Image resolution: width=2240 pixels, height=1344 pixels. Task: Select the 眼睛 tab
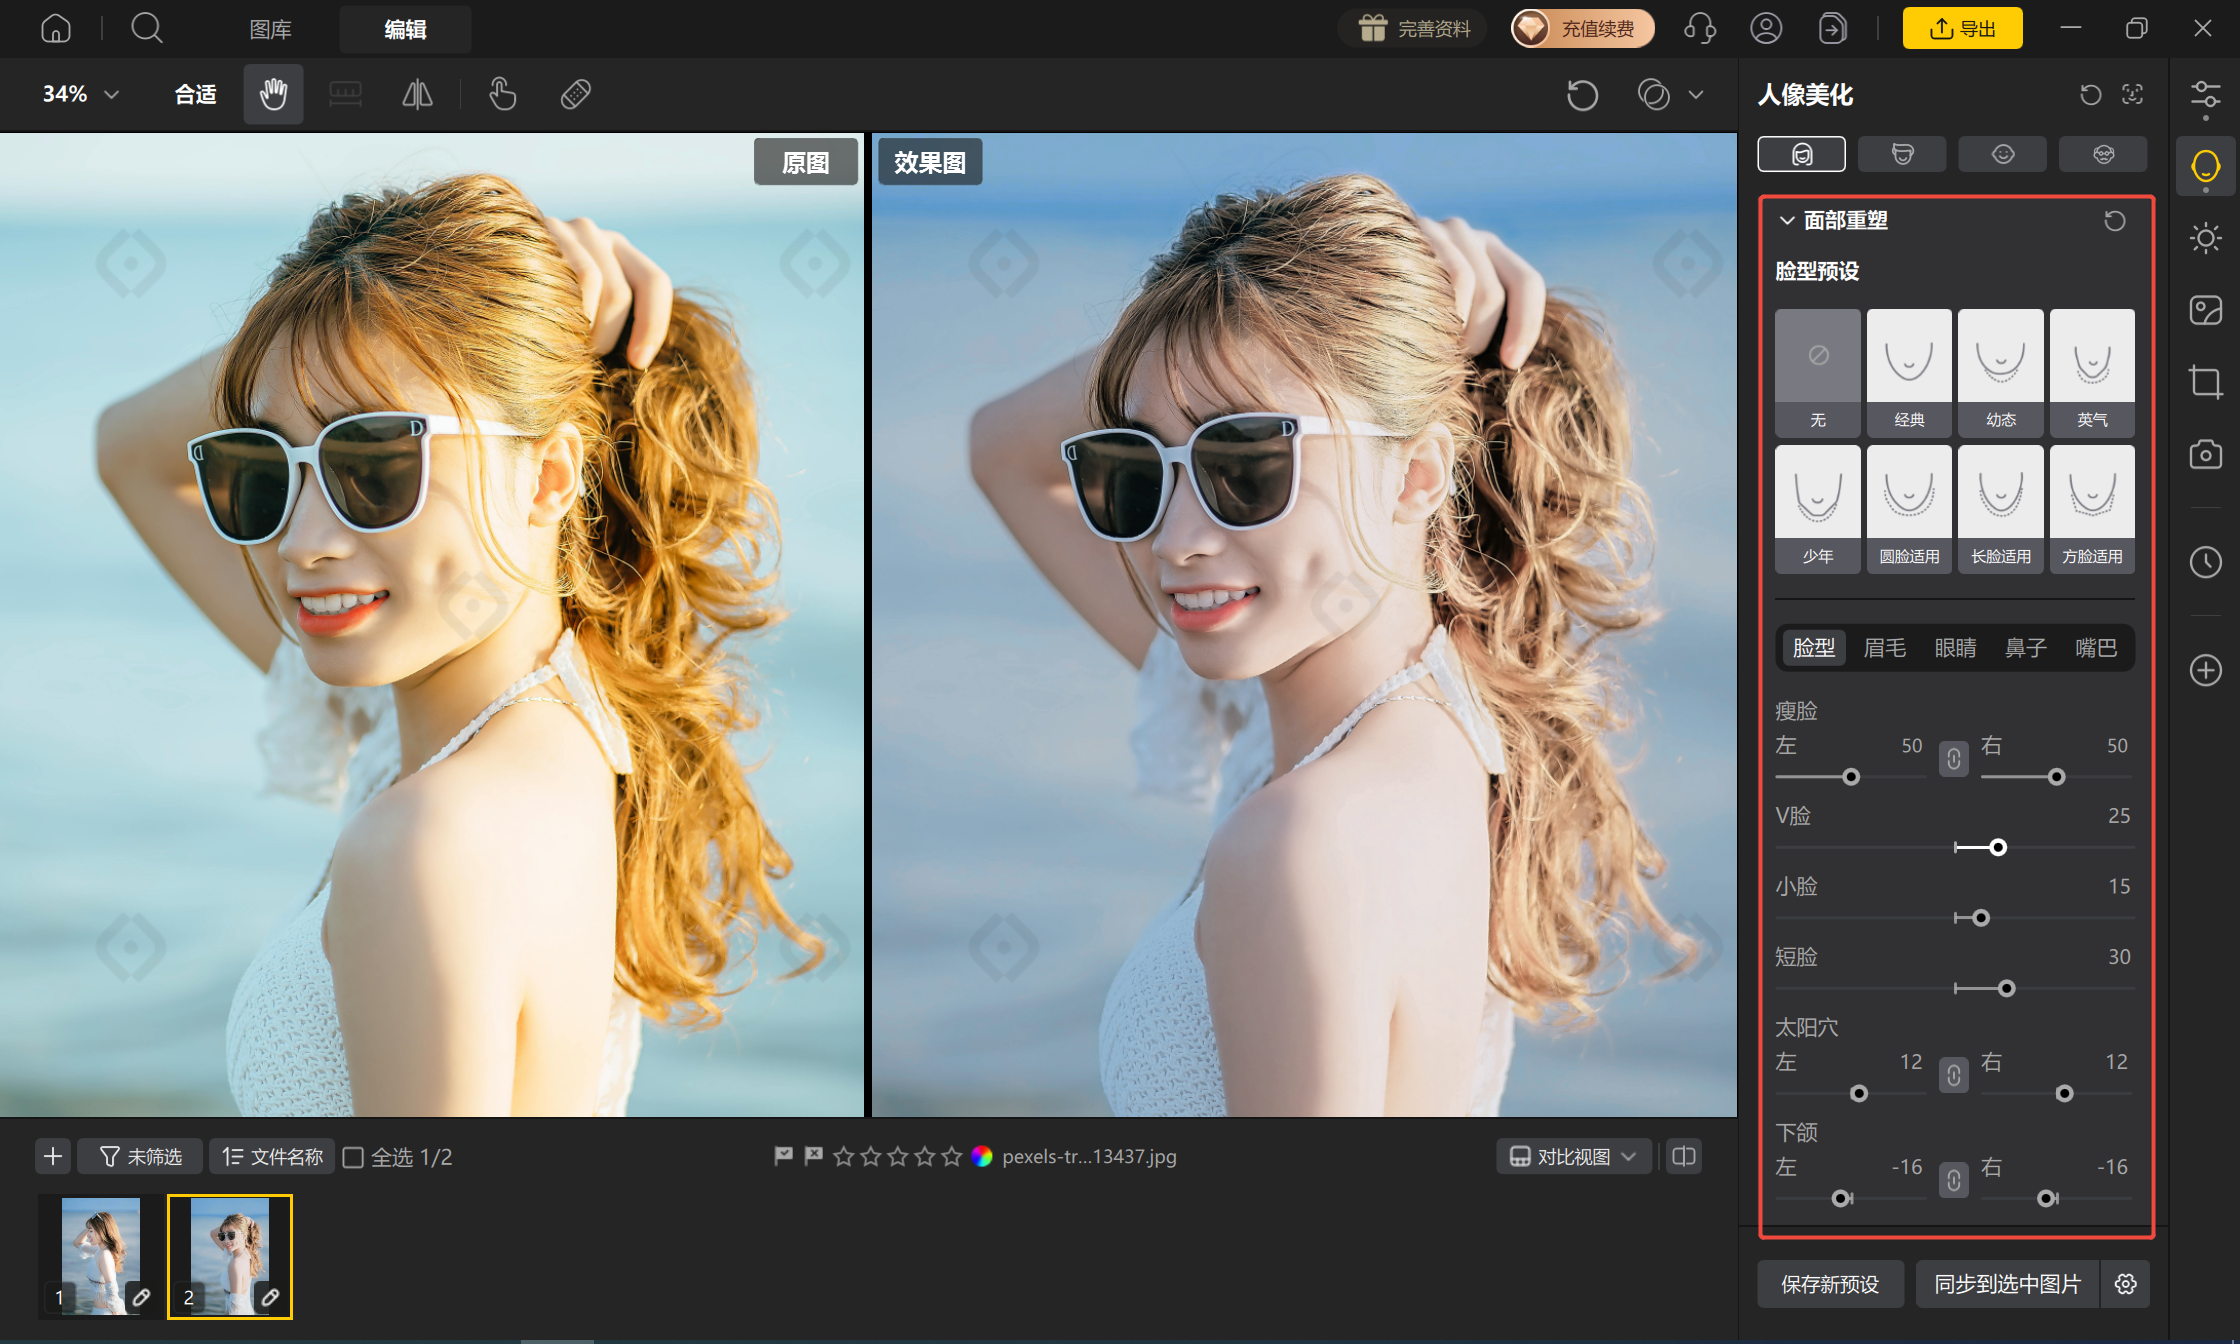[x=1955, y=648]
